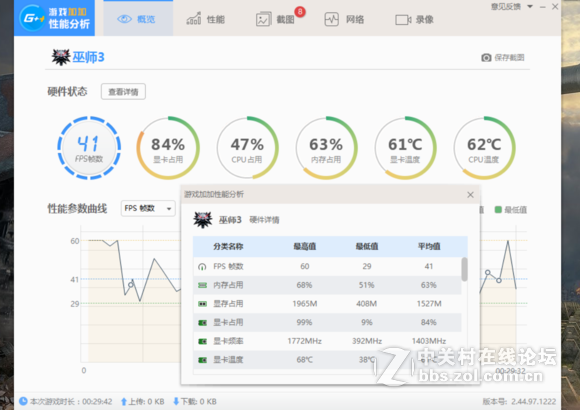Viewport: 580px width, 410px height.
Task: Click the 分类名称 column header
Action: coord(228,246)
